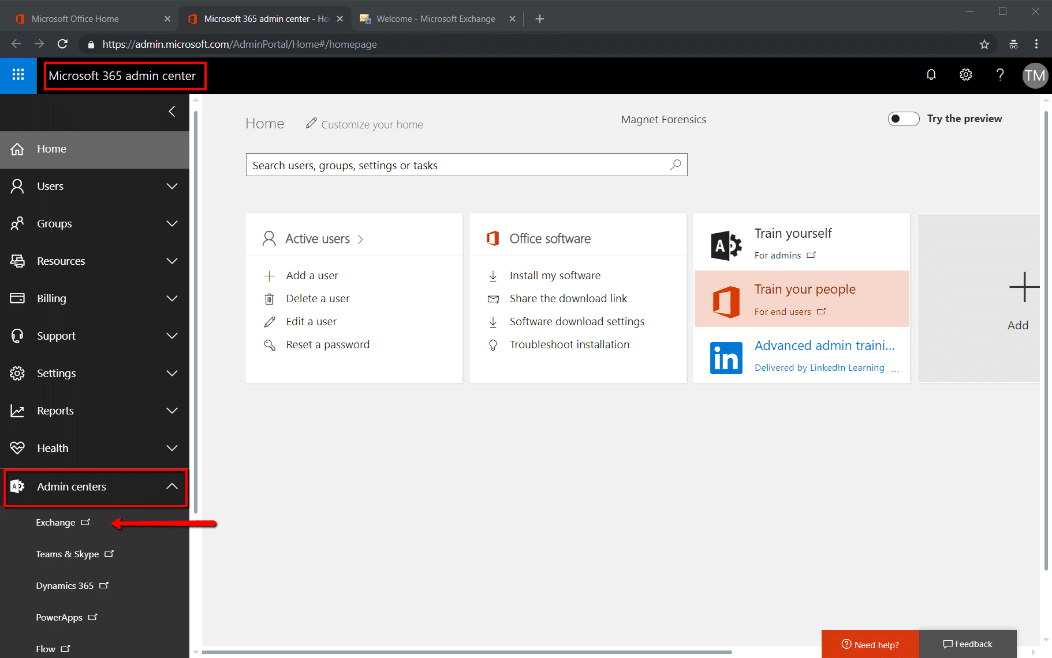The width and height of the screenshot is (1052, 658).
Task: Click Share the download link
Action: pos(568,298)
